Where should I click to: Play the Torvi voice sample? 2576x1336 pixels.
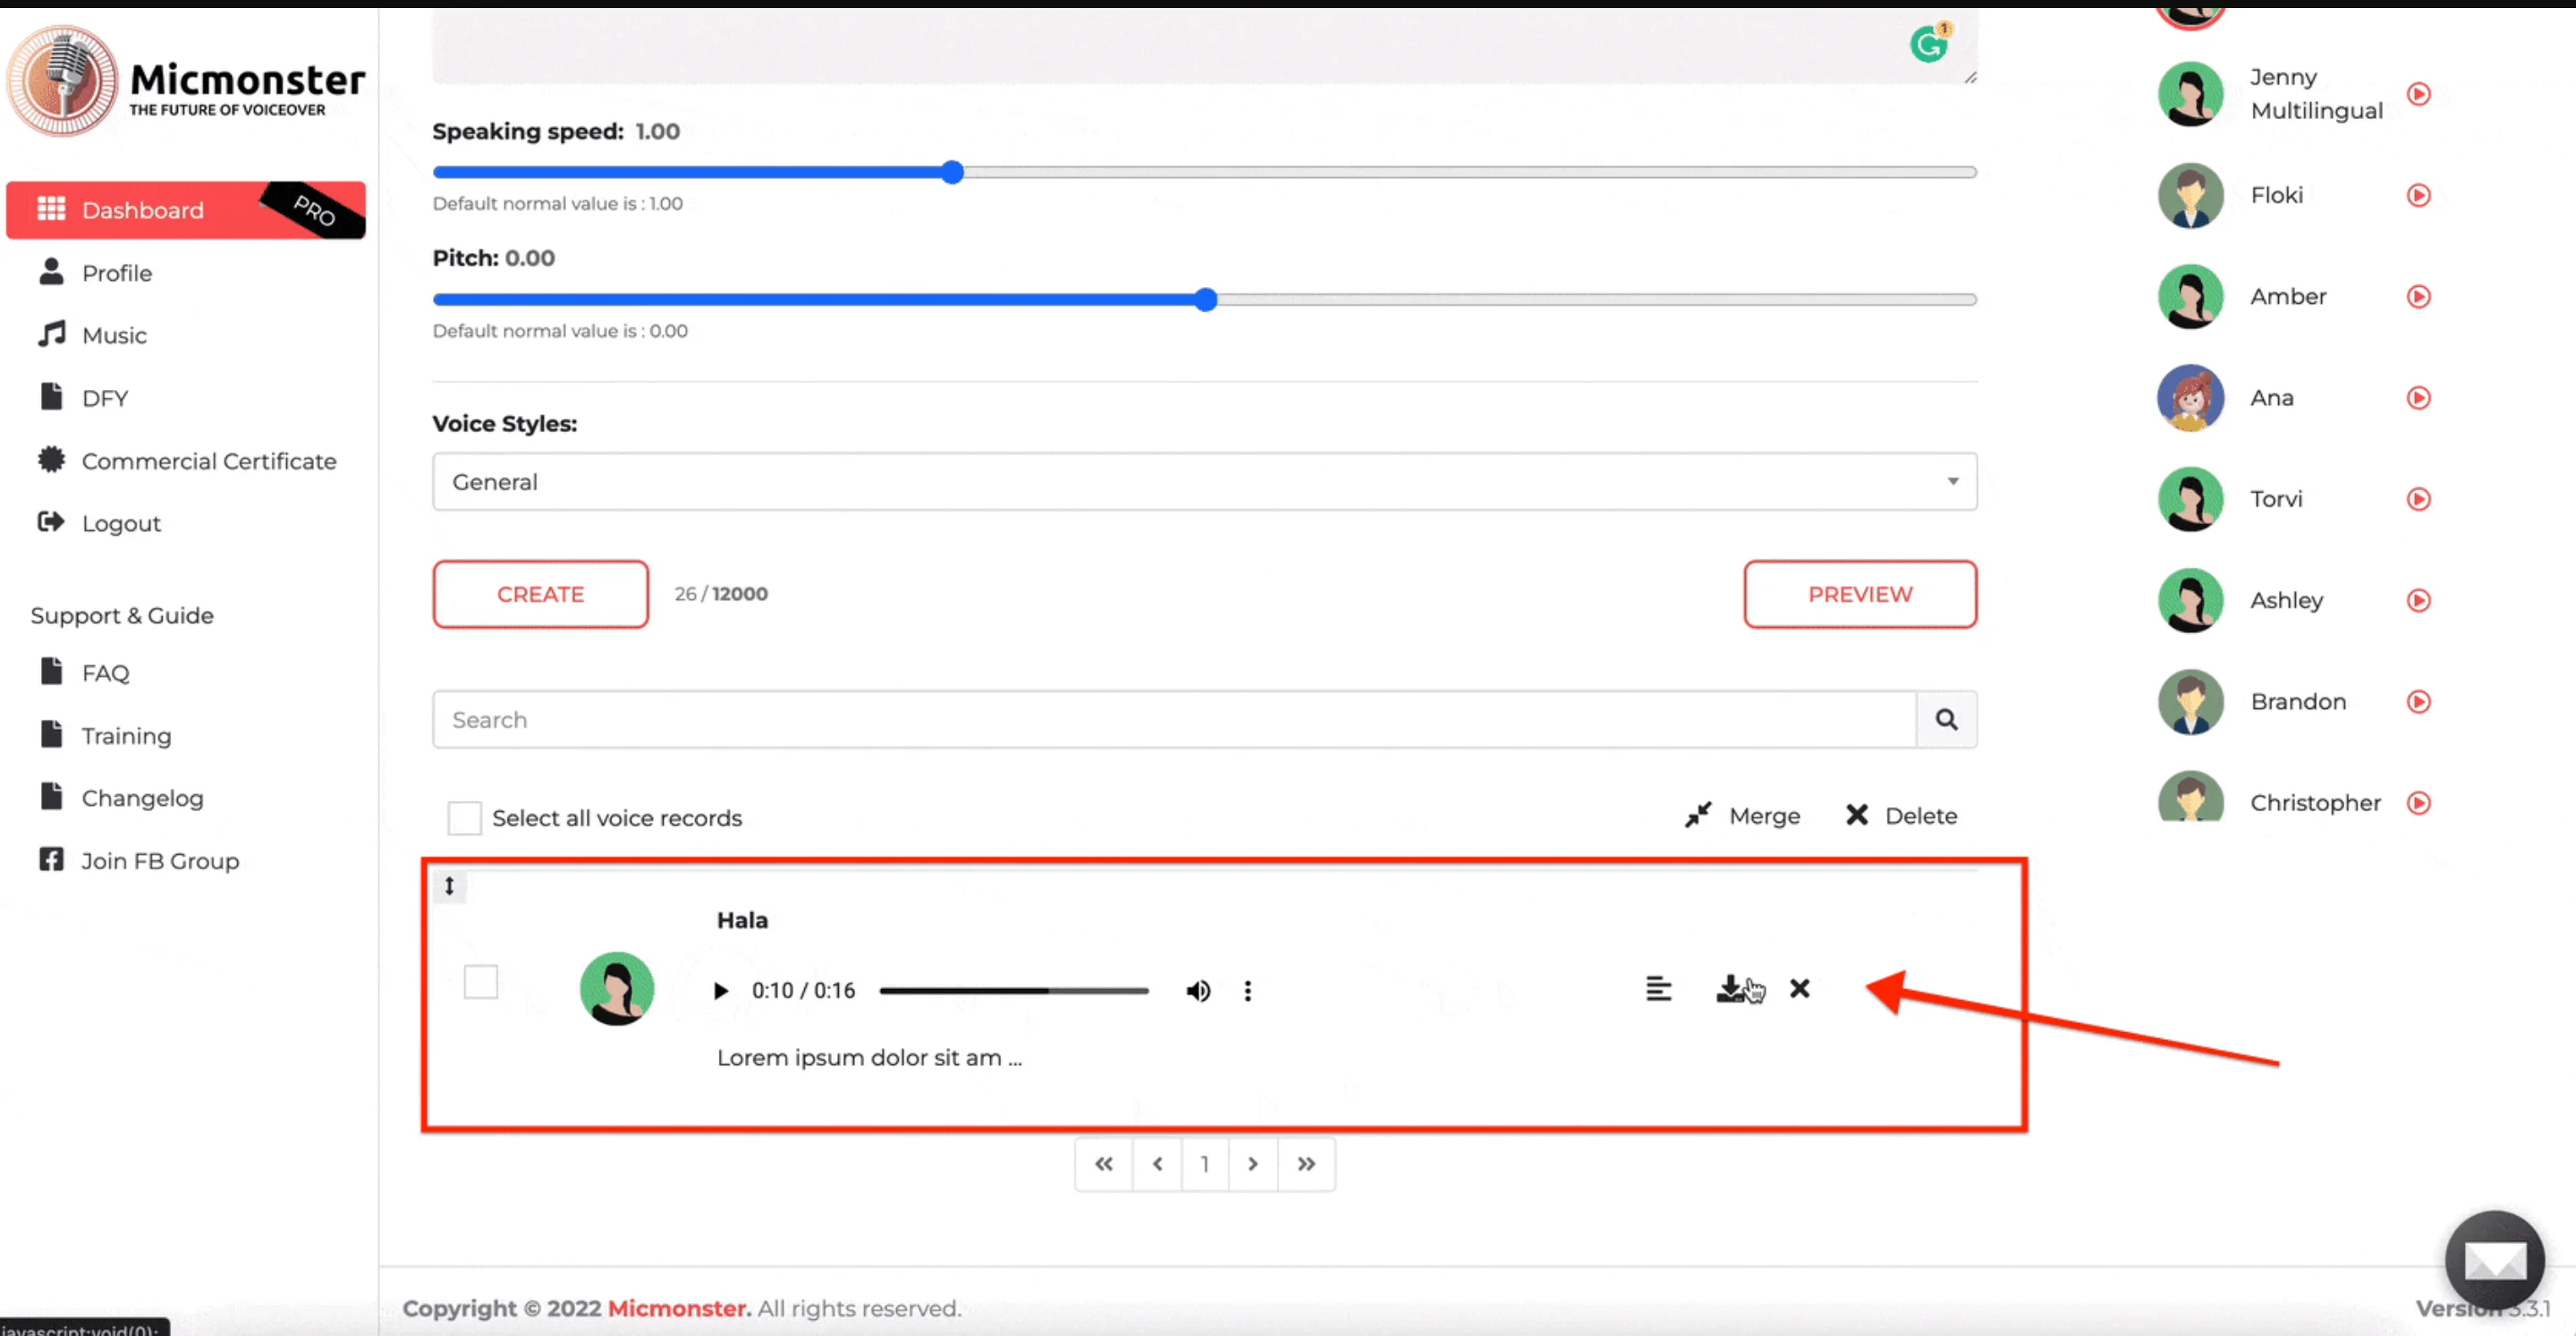[2418, 499]
